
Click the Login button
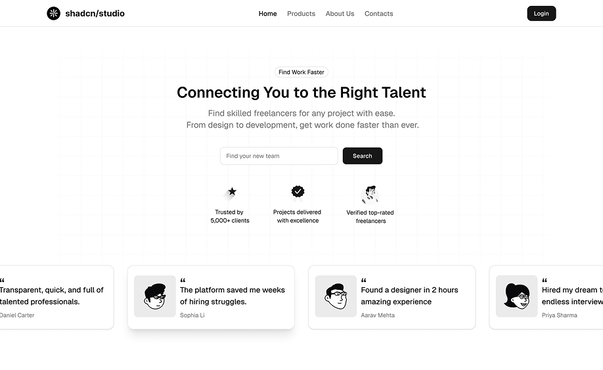(541, 13)
